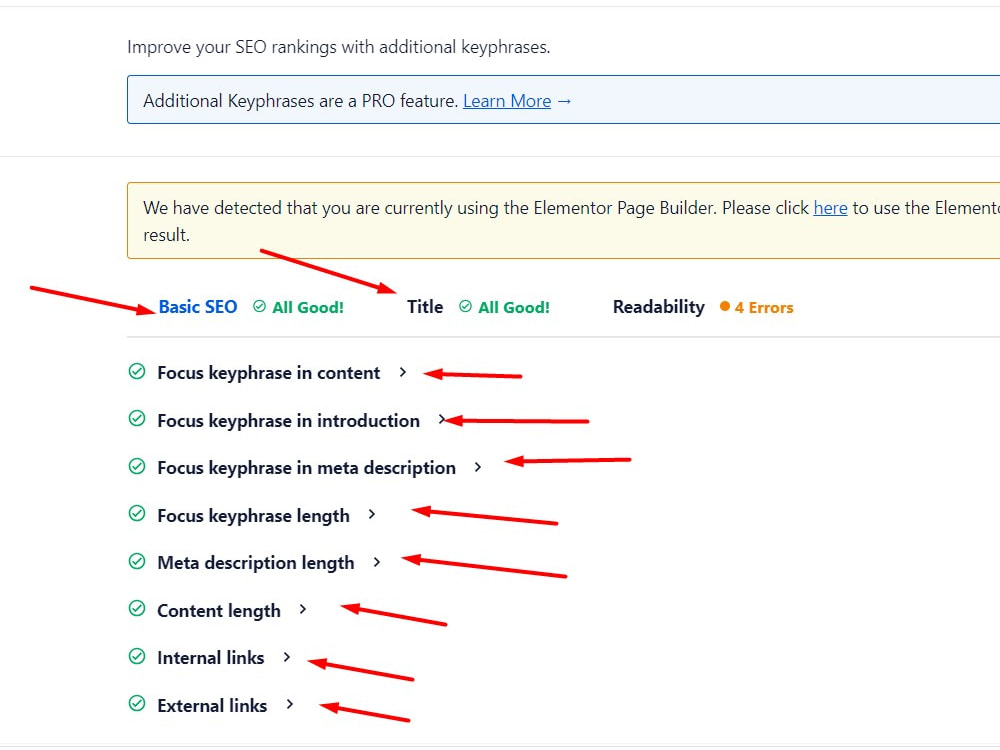
Task: Click check icon beside External links
Action: 137,703
